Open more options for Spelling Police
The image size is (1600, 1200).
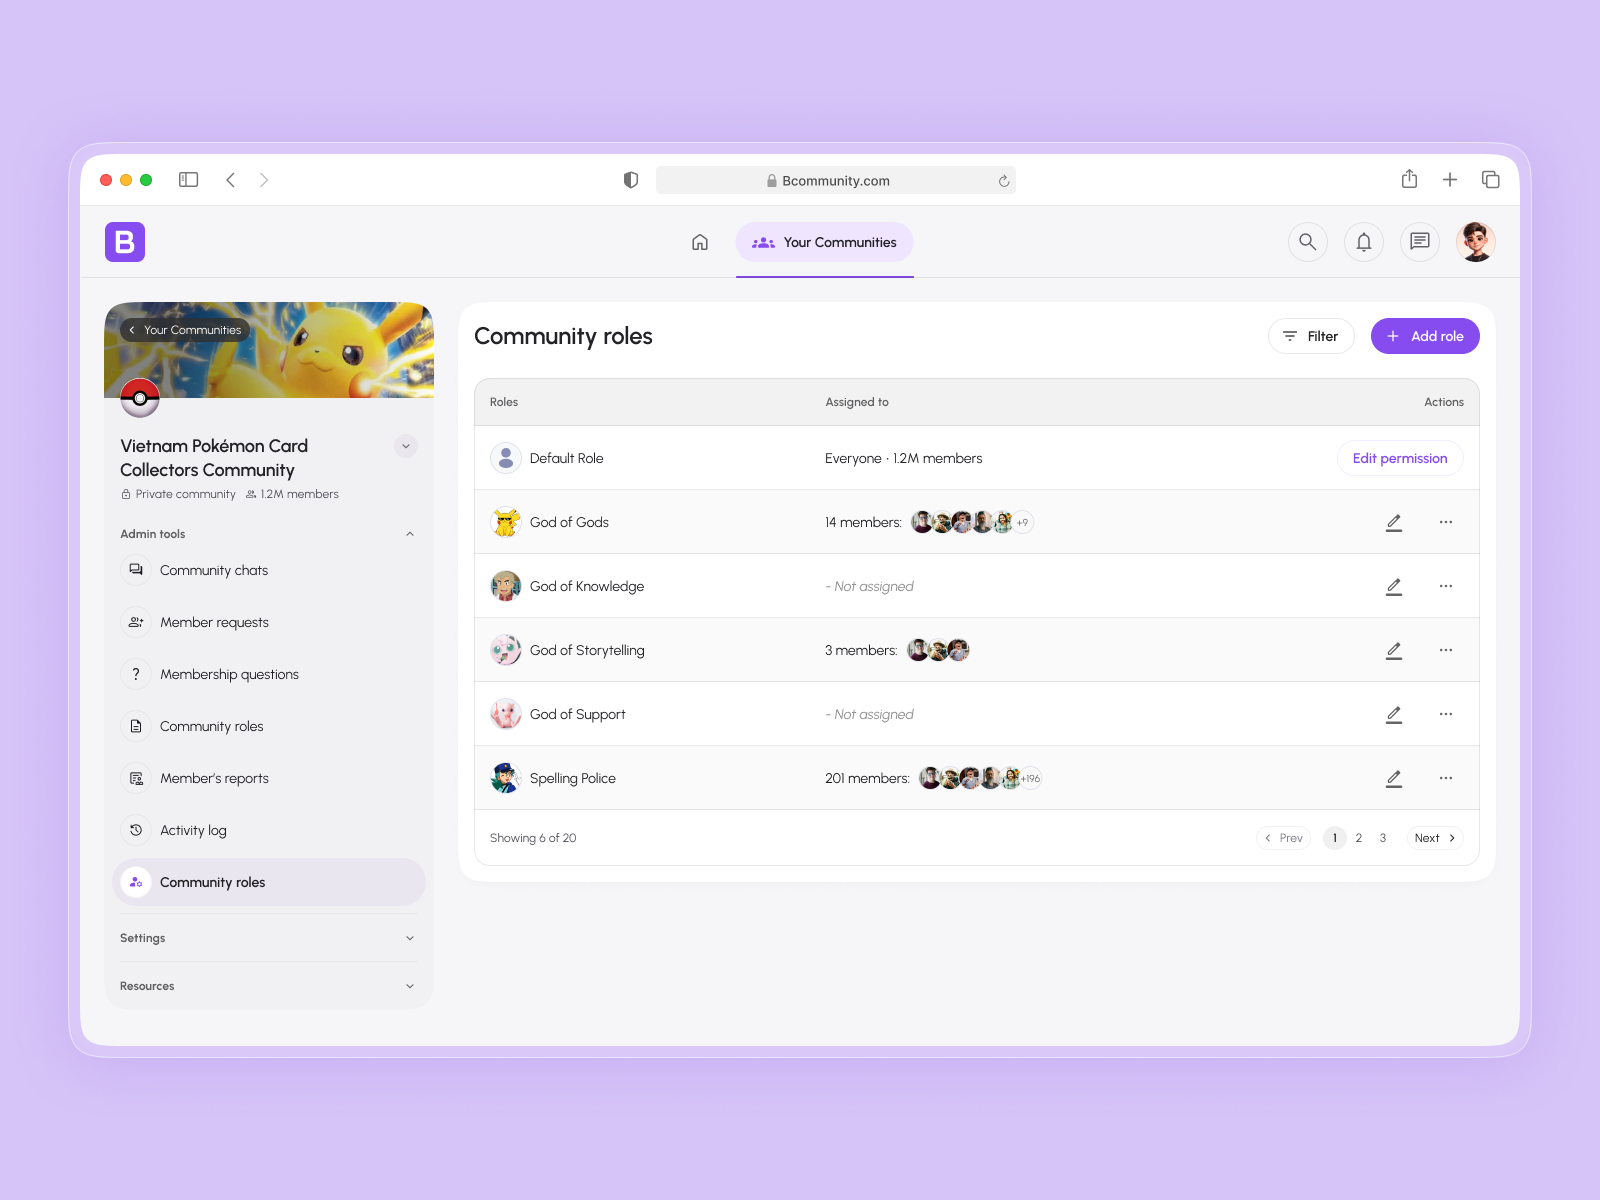1446,778
